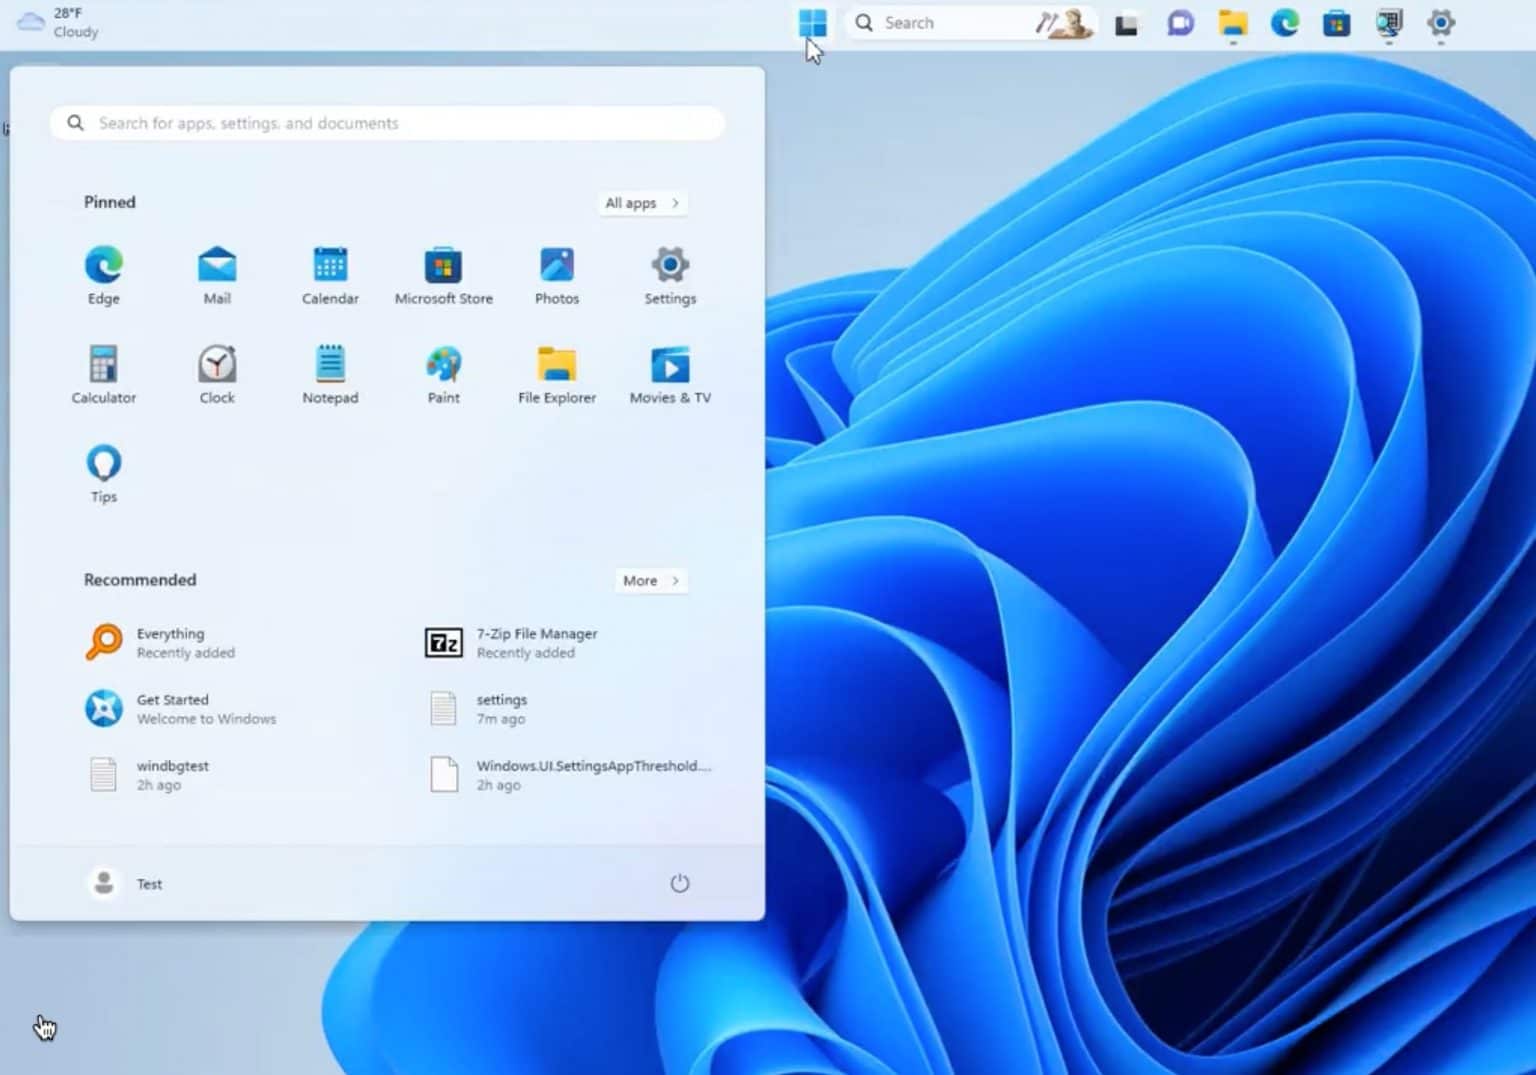Open the Start menu via the Windows logo
The width and height of the screenshot is (1536, 1075).
tap(812, 23)
